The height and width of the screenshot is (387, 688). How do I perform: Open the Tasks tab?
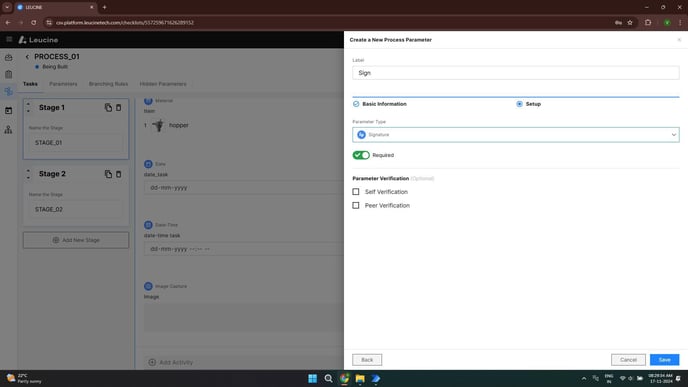pos(30,84)
